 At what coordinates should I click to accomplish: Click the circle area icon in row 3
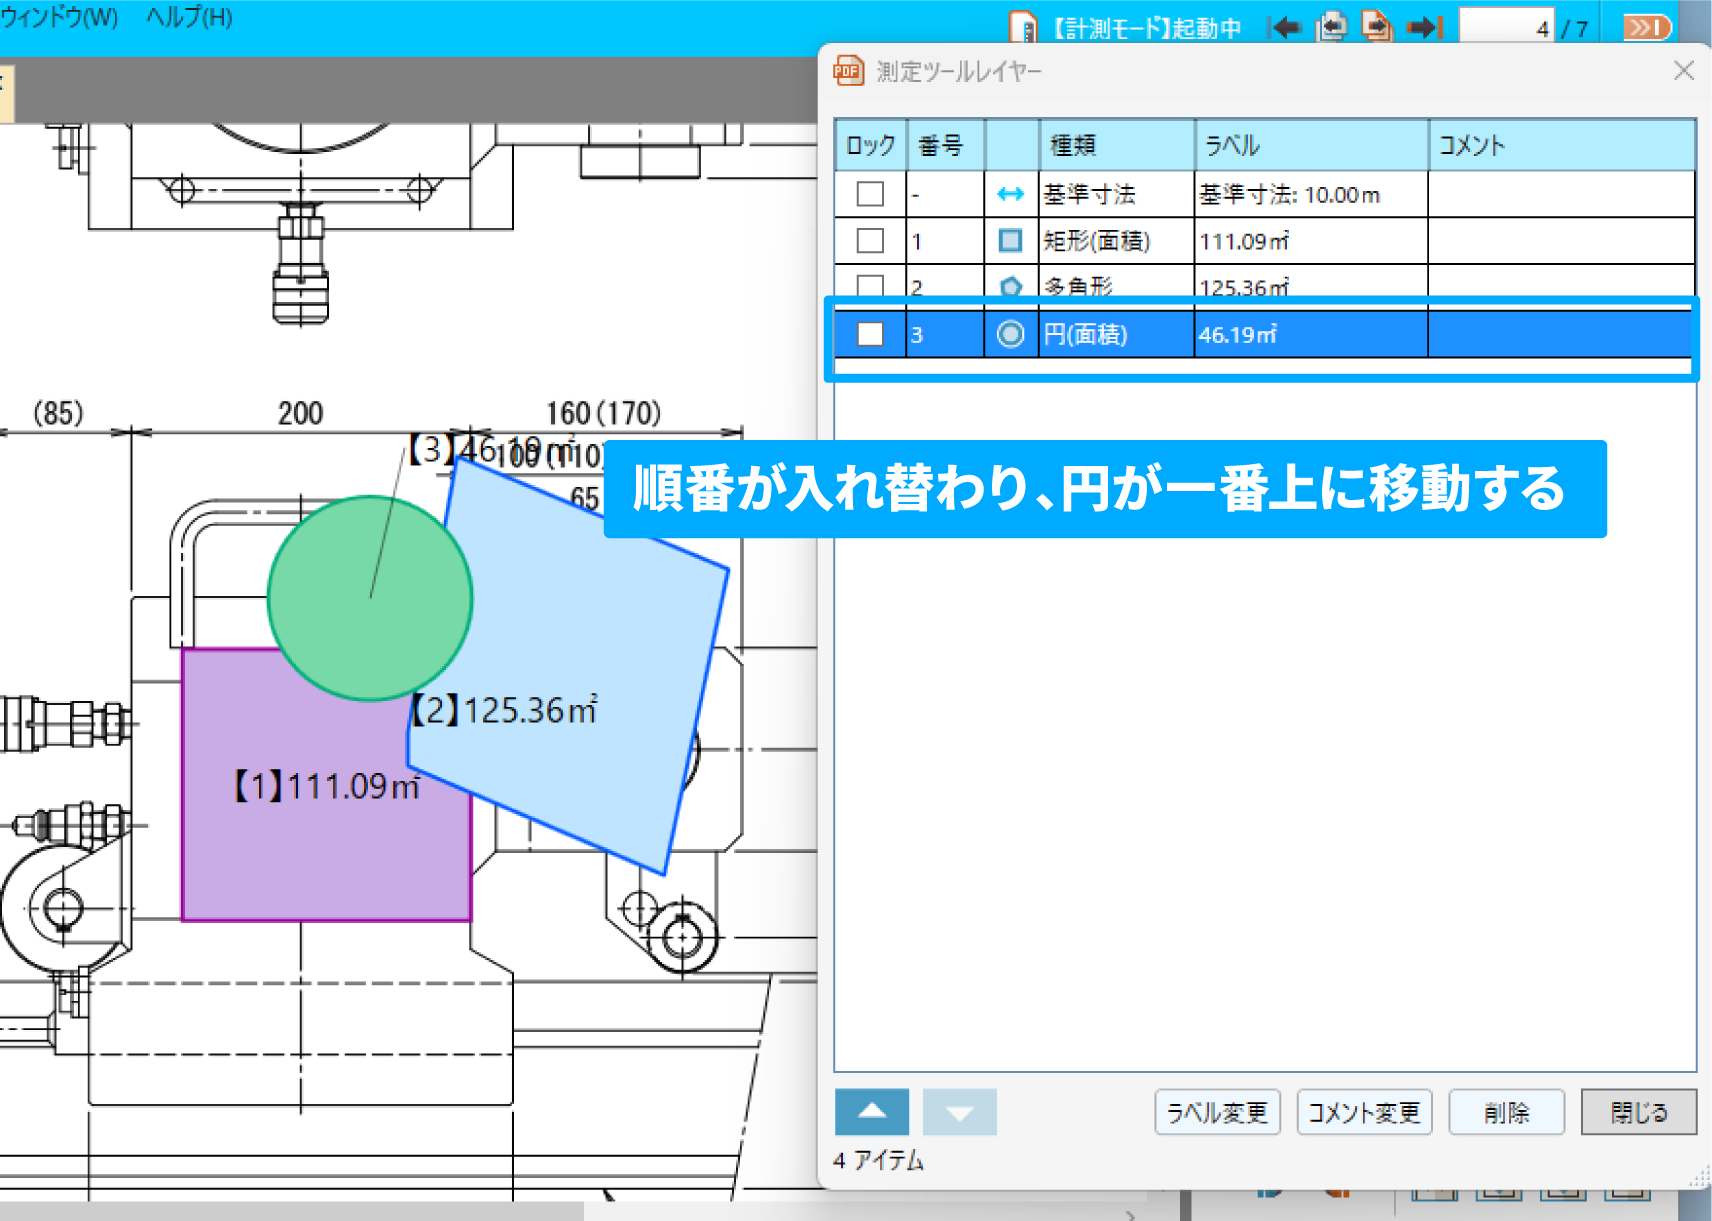coord(1010,334)
